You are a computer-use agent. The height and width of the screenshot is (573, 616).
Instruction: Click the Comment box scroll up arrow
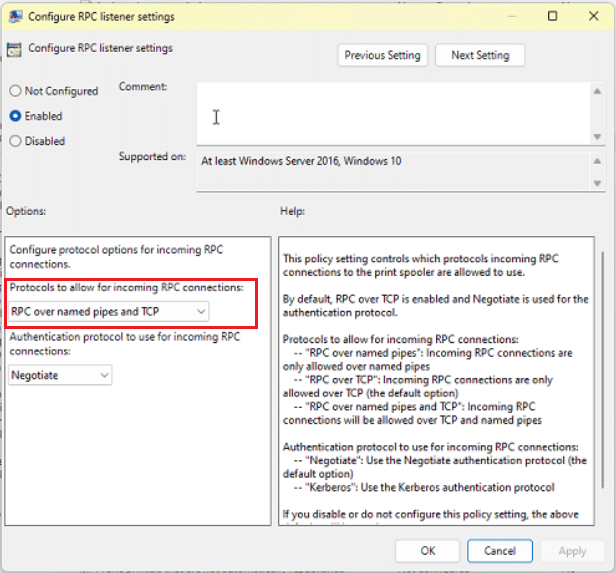tap(597, 91)
